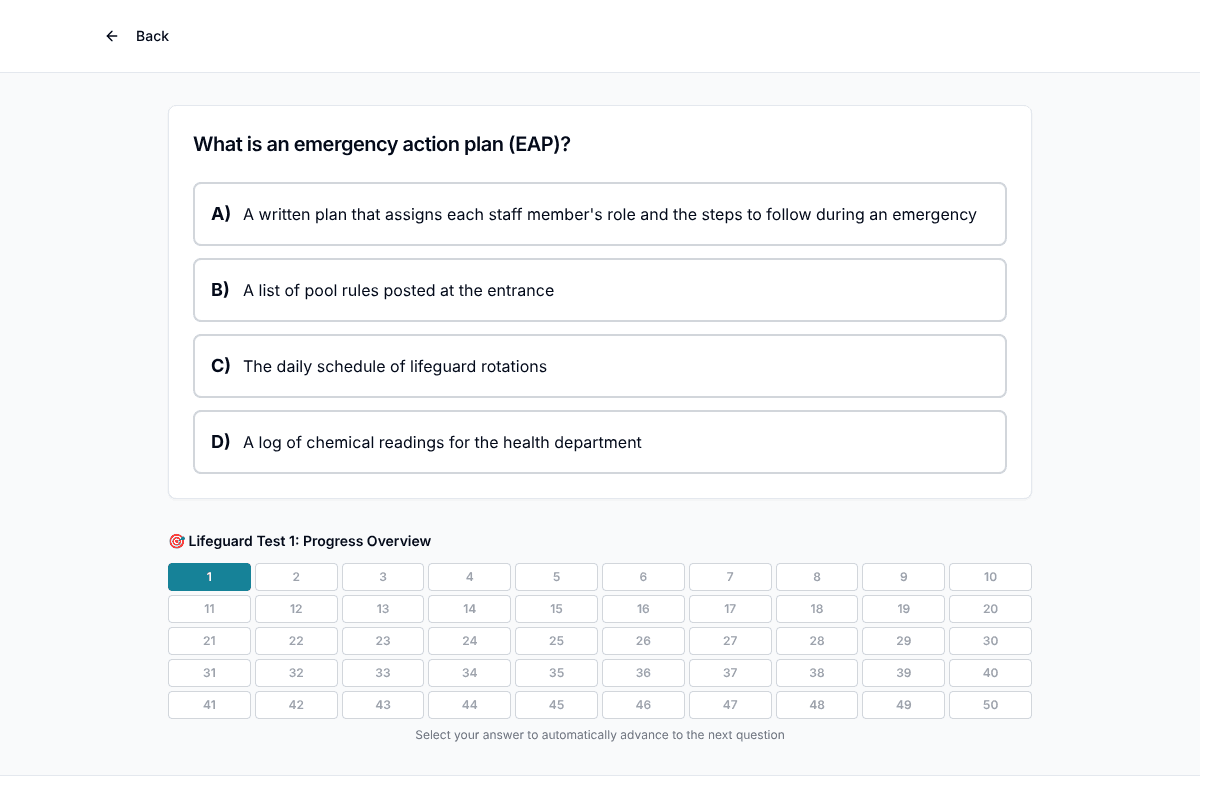This screenshot has height=790, width=1215.
Task: Open question 41 tile
Action: pos(209,705)
